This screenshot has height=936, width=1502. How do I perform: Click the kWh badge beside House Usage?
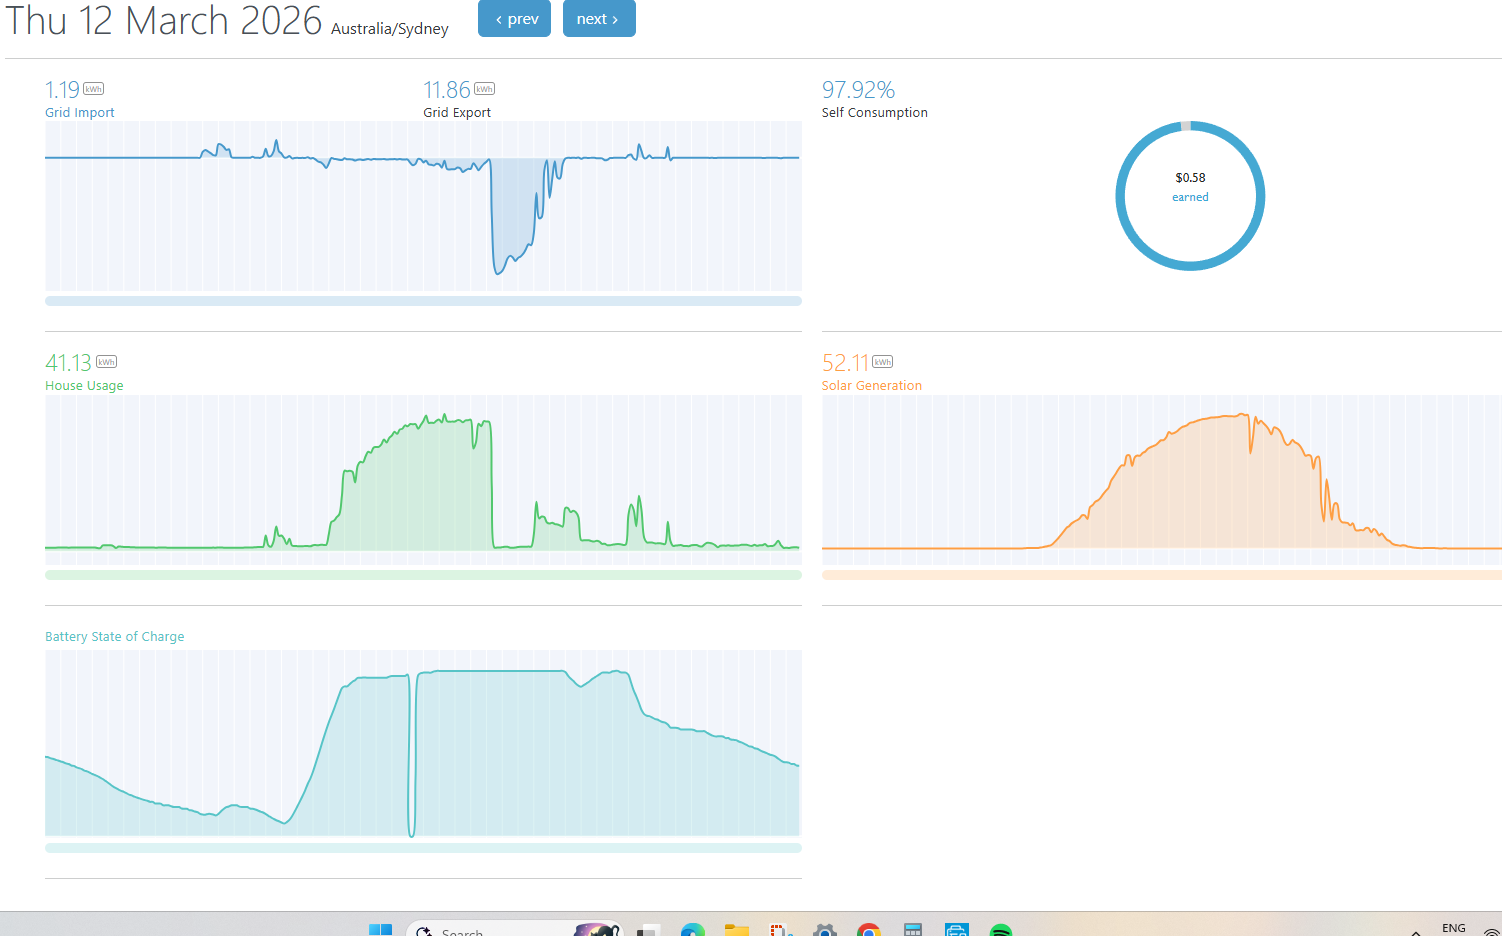click(106, 362)
